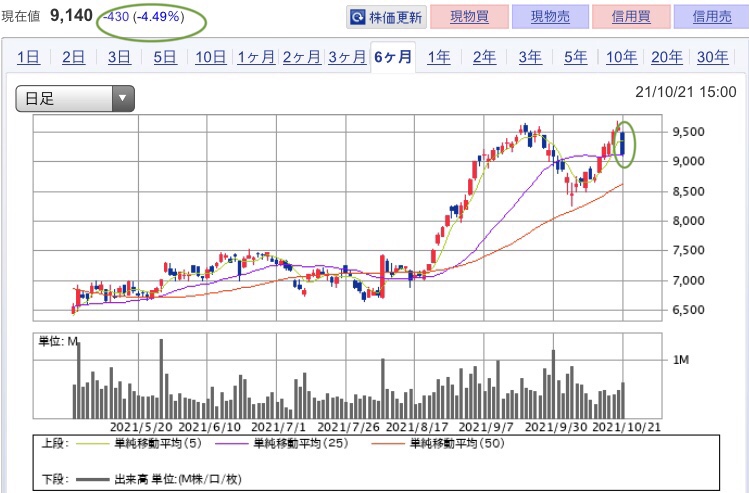Select the 1日 period tab
The image size is (749, 493).
coord(28,57)
